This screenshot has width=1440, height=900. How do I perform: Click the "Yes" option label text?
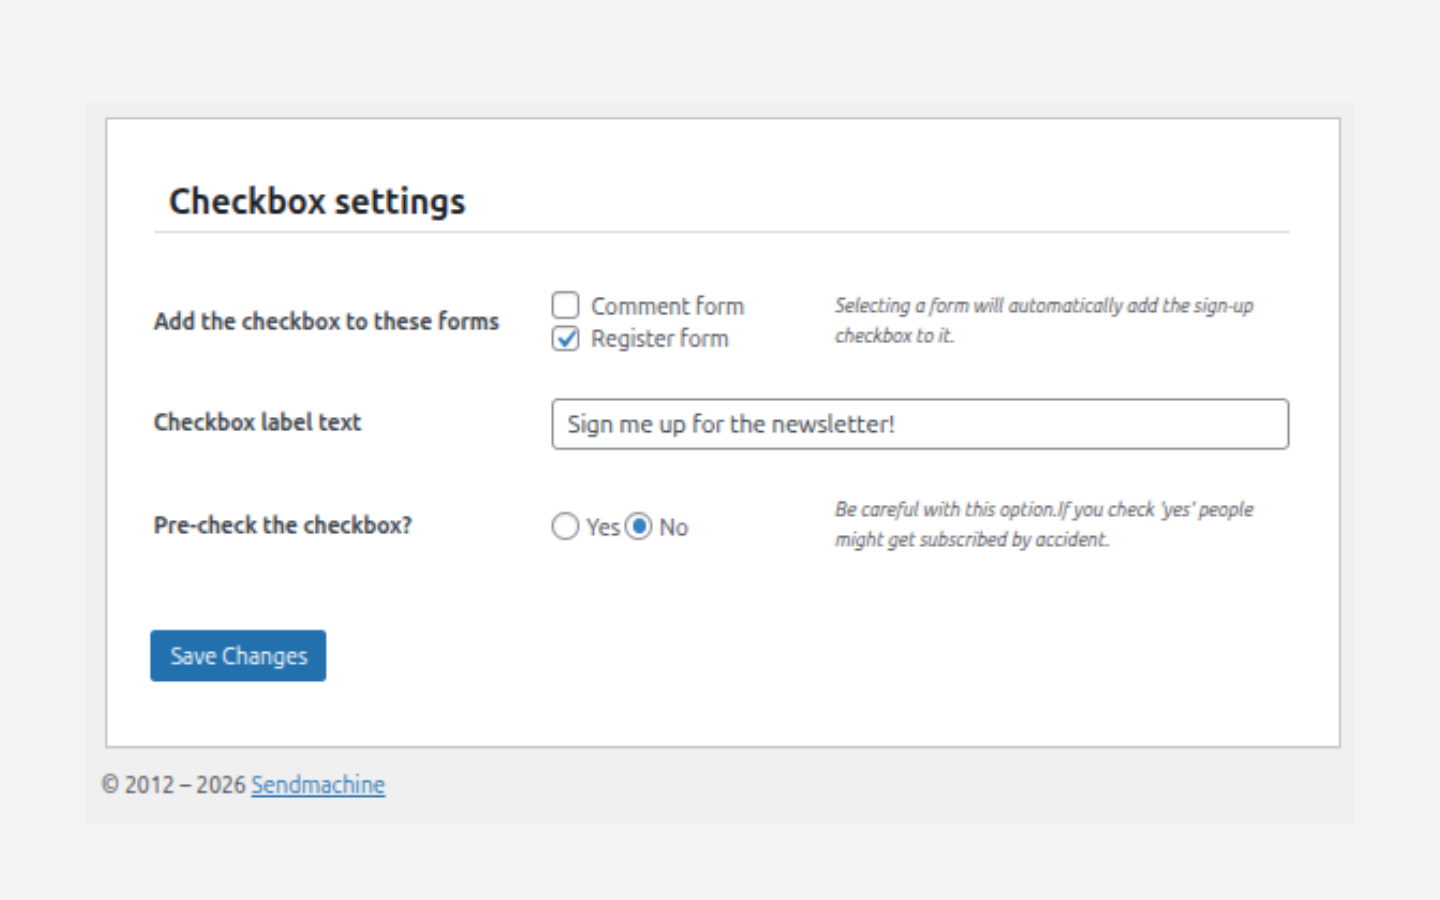pos(603,527)
